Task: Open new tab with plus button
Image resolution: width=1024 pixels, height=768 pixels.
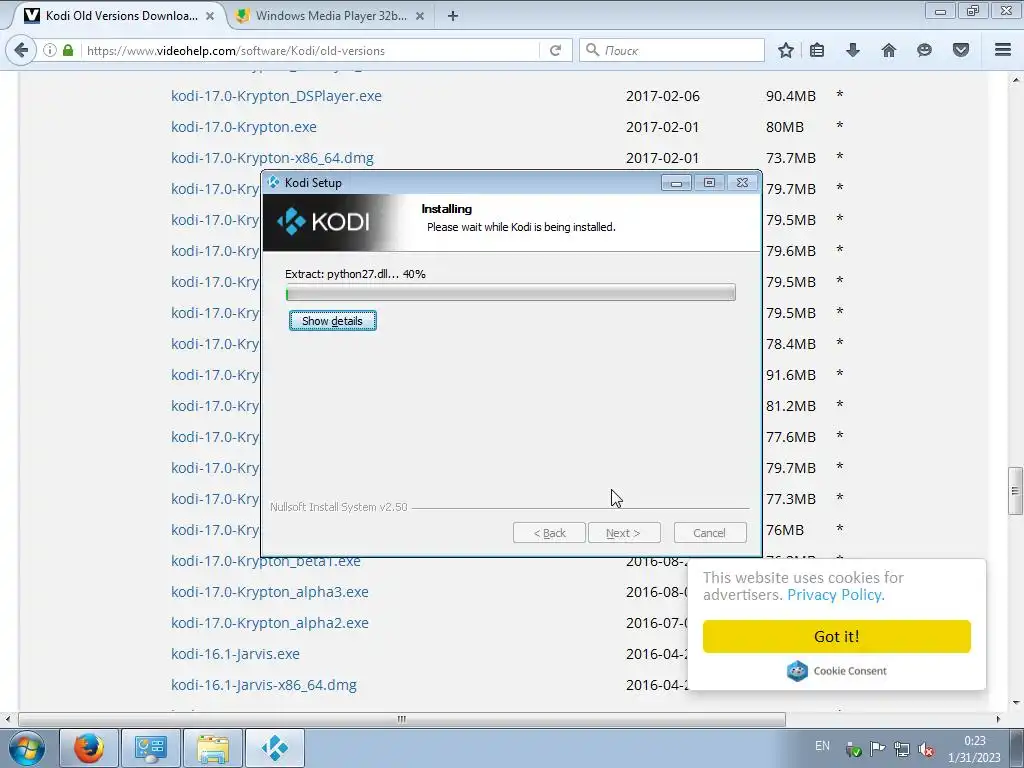Action: point(453,16)
